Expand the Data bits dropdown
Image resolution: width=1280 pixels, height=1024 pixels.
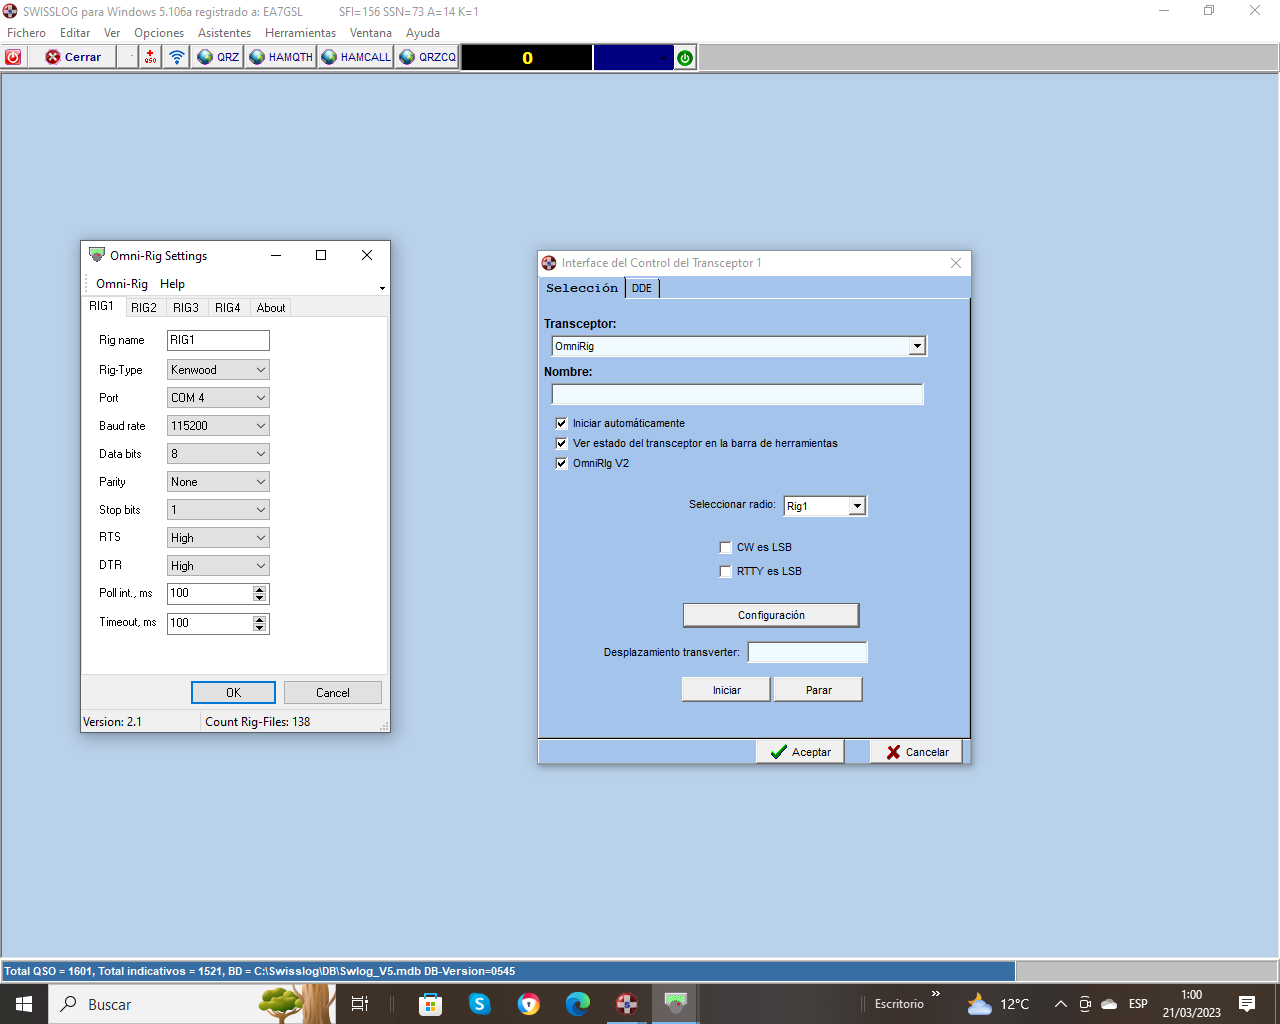coord(218,454)
